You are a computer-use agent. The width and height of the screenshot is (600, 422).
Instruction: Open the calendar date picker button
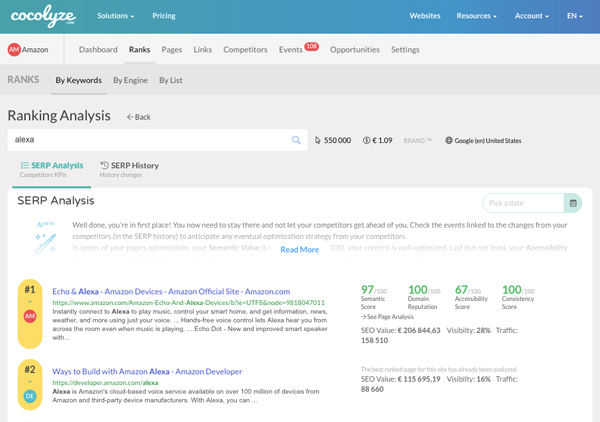(x=573, y=203)
